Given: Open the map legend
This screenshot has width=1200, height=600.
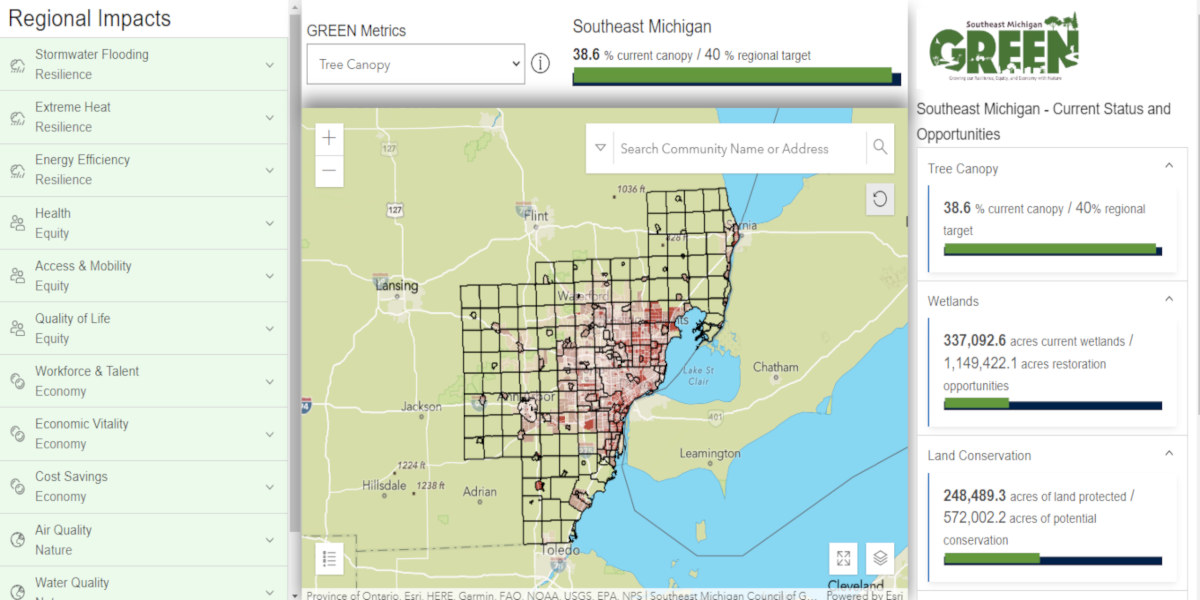Looking at the screenshot, I should click(x=329, y=557).
